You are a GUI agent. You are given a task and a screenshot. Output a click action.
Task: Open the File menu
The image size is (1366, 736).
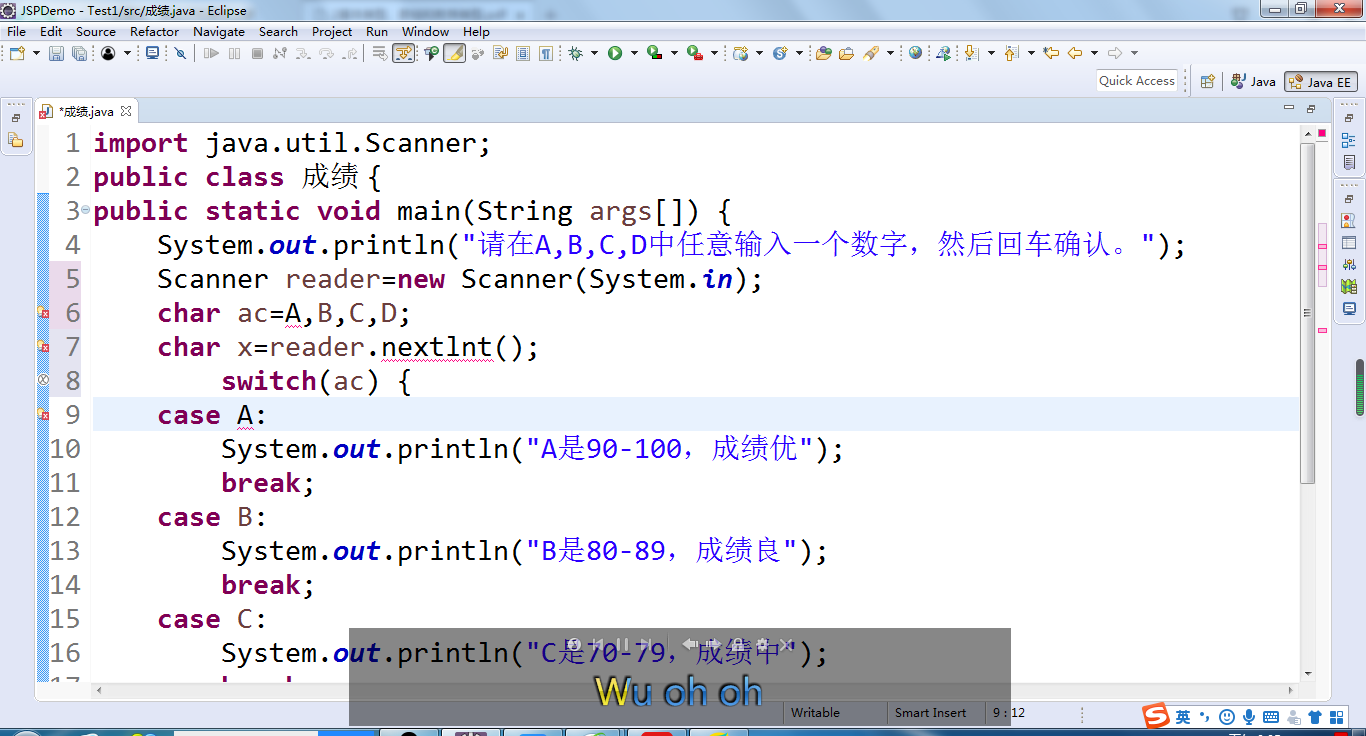coord(16,31)
